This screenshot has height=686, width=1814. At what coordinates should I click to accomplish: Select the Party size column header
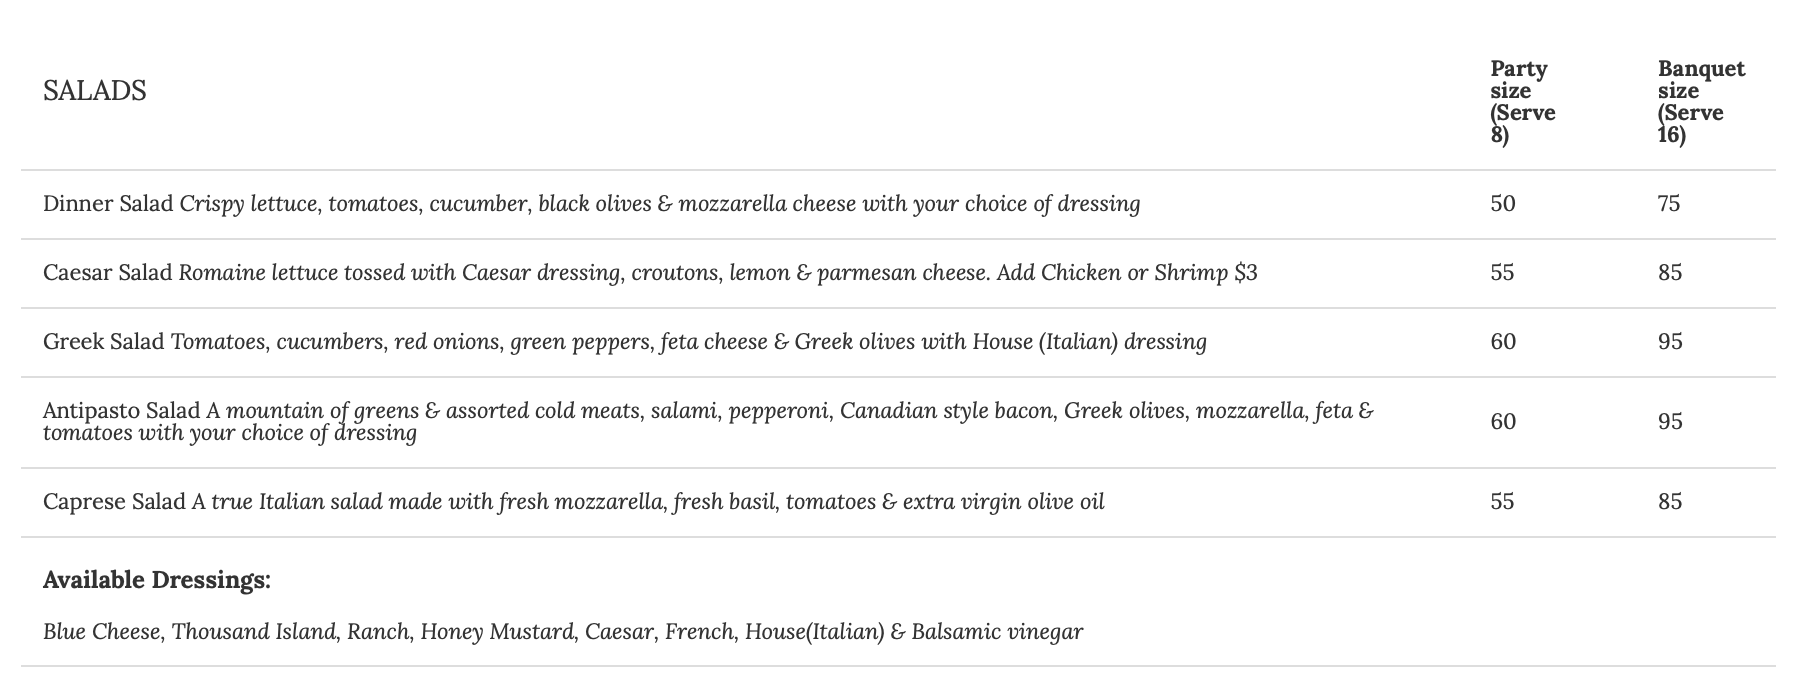click(x=1522, y=101)
